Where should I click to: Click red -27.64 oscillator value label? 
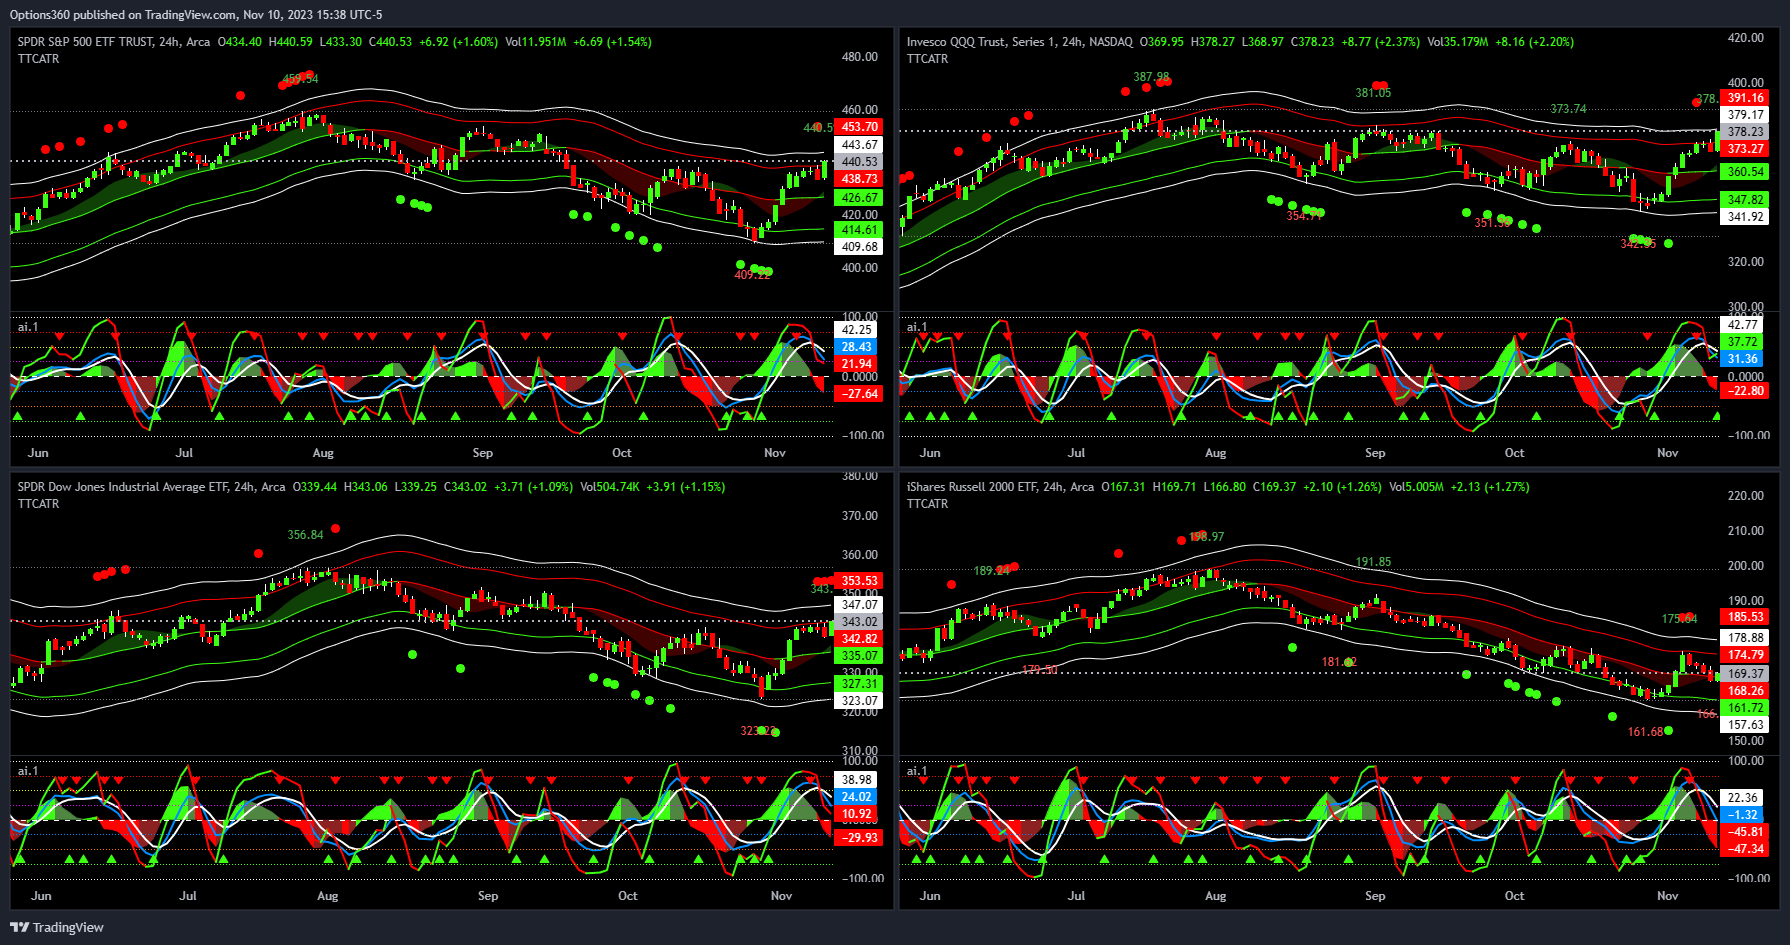click(859, 394)
